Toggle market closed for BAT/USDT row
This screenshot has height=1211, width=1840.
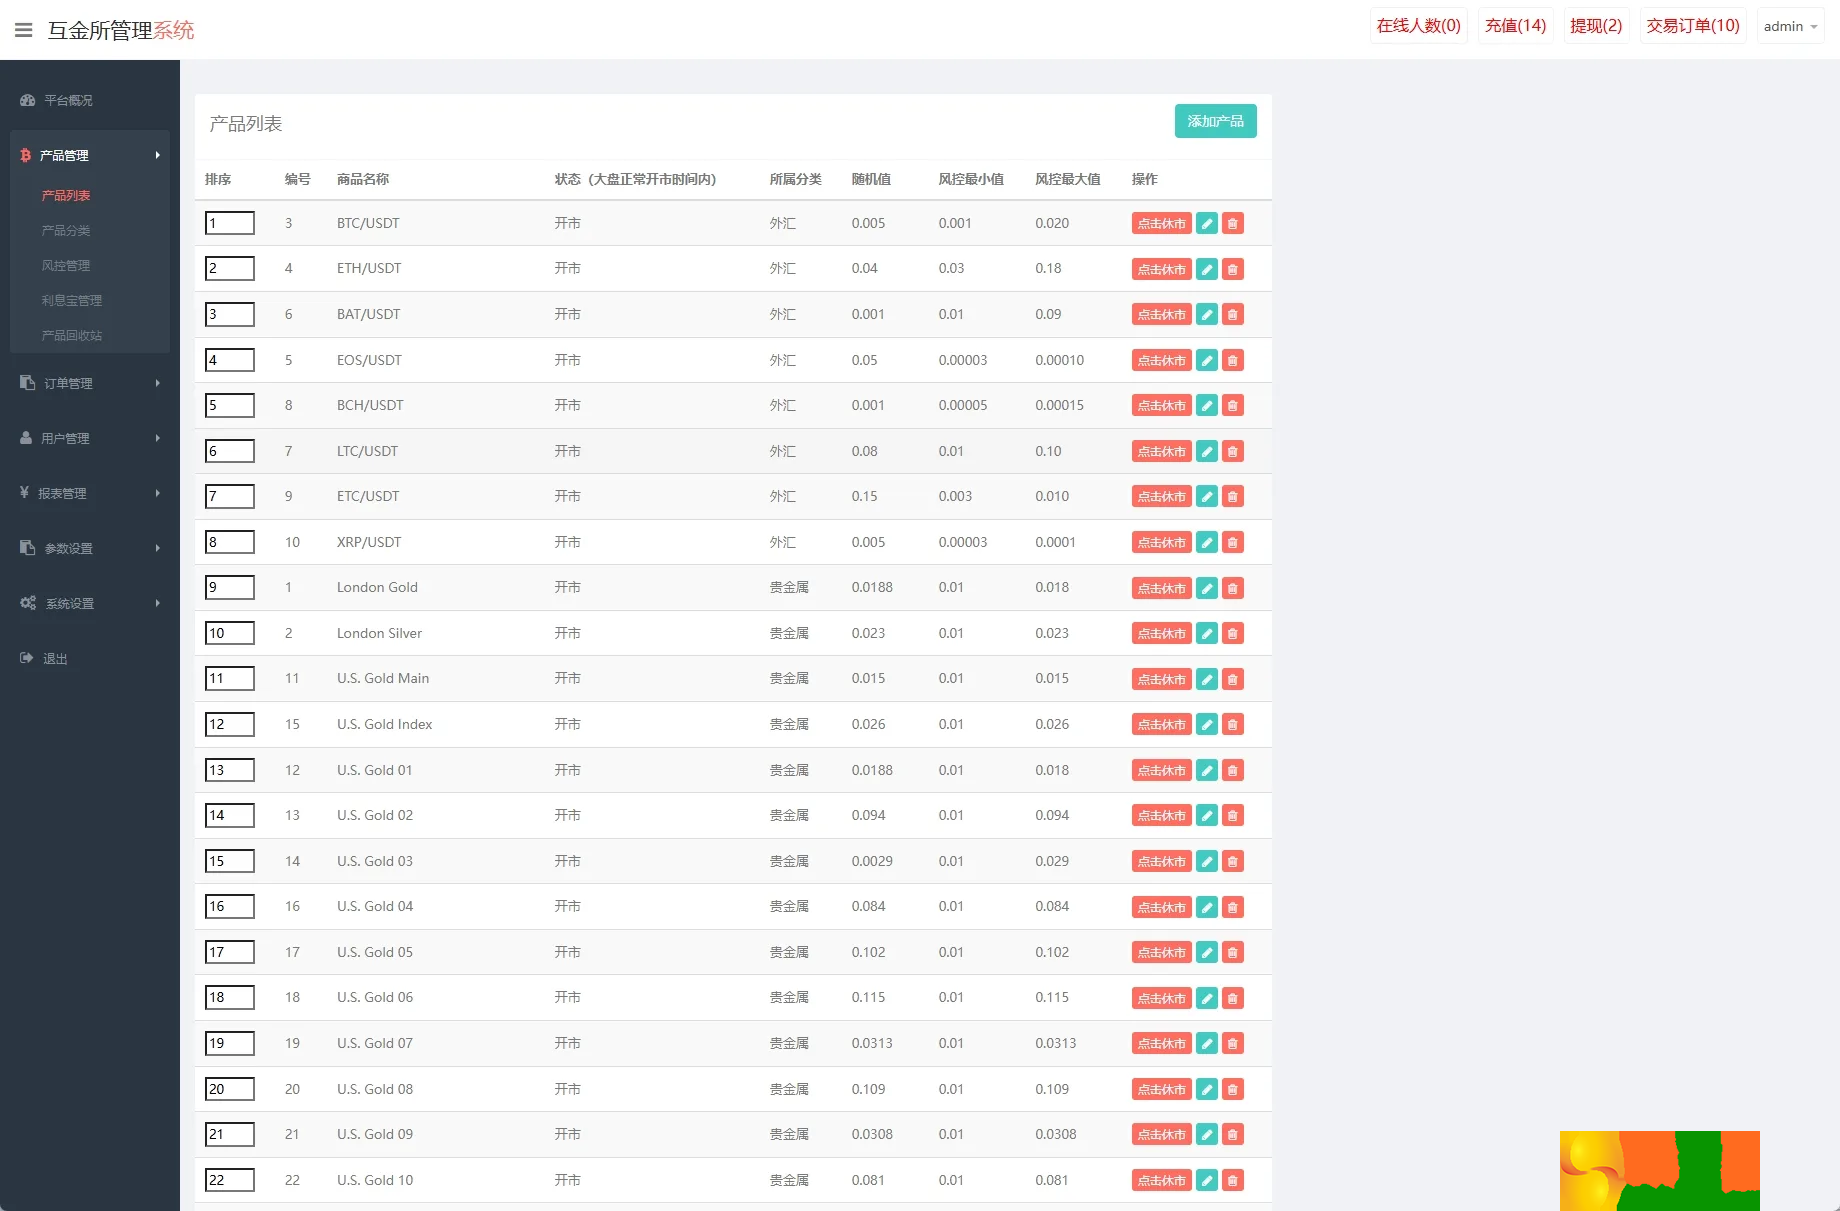(x=1161, y=315)
